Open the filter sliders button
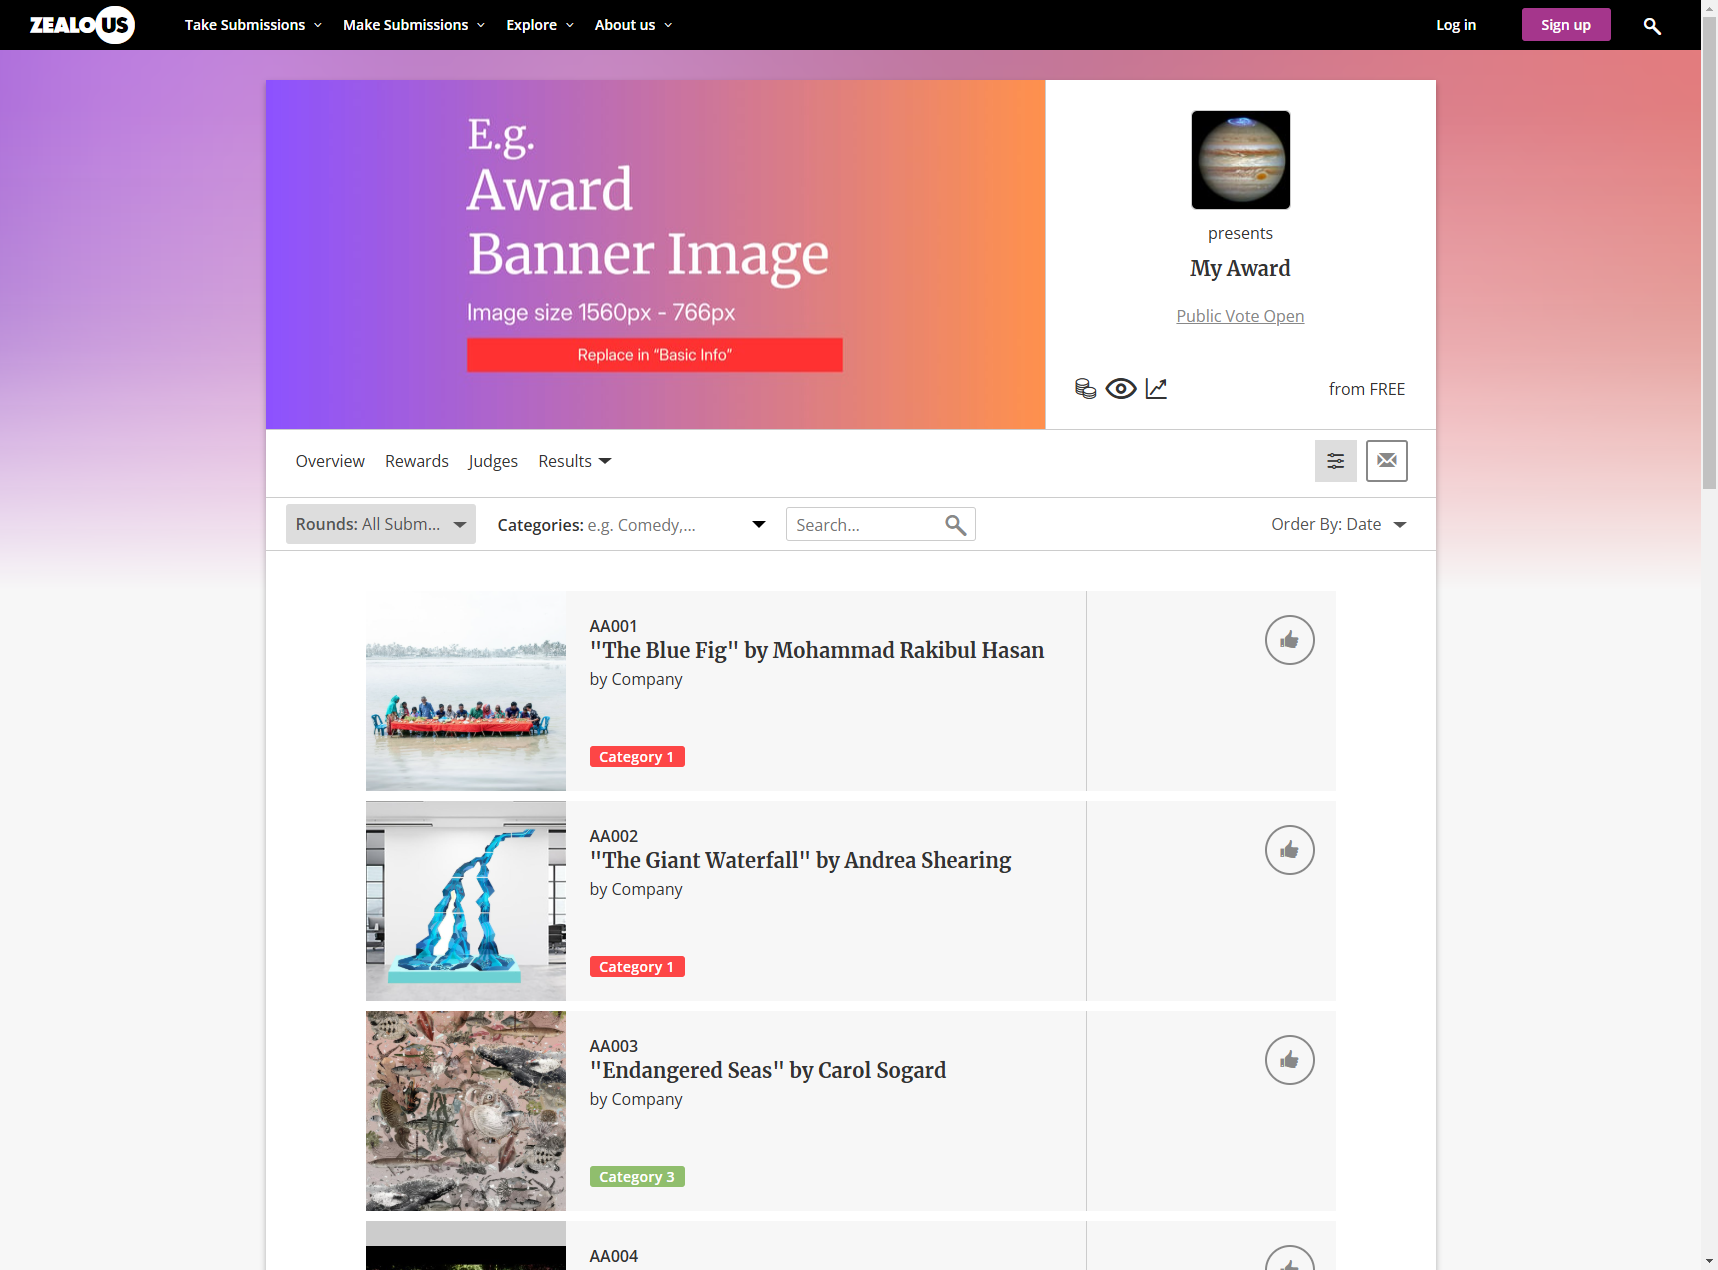 tap(1336, 461)
